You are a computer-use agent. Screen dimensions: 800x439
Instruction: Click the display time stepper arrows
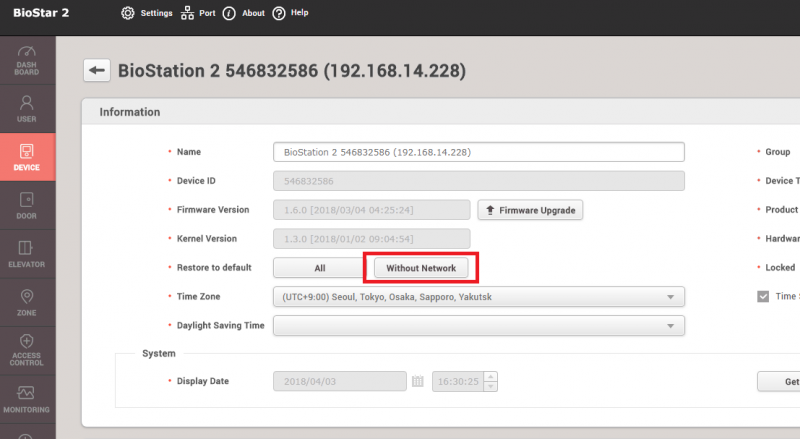tap(490, 382)
